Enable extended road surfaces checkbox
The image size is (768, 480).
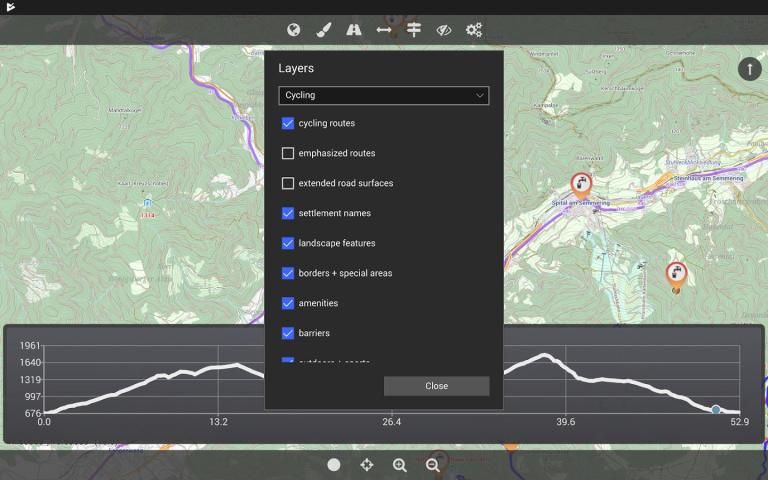[288, 183]
